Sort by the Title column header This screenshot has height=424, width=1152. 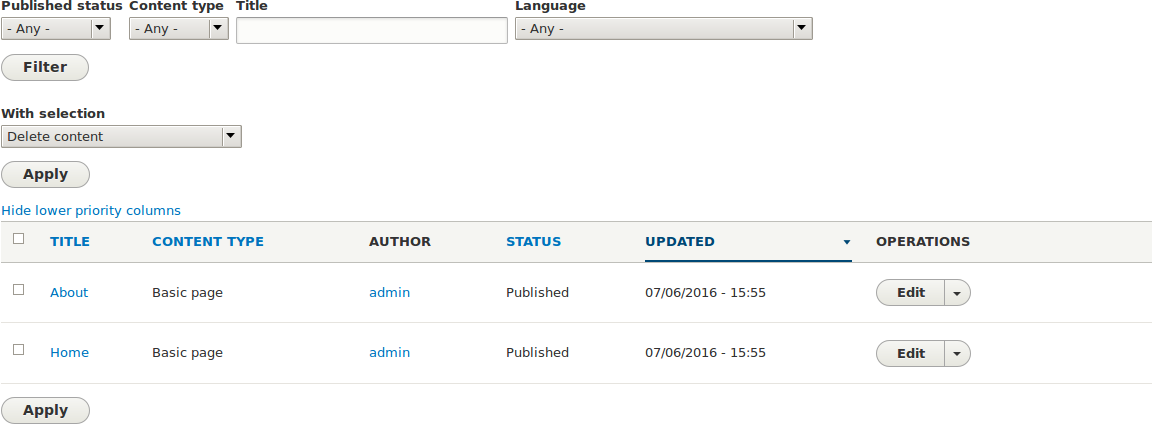click(70, 242)
